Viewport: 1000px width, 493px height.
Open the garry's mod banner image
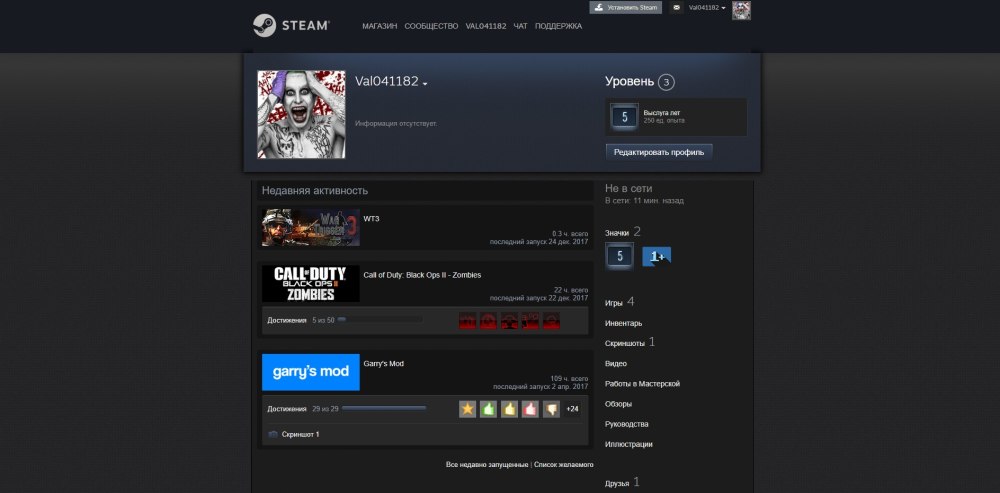point(311,372)
